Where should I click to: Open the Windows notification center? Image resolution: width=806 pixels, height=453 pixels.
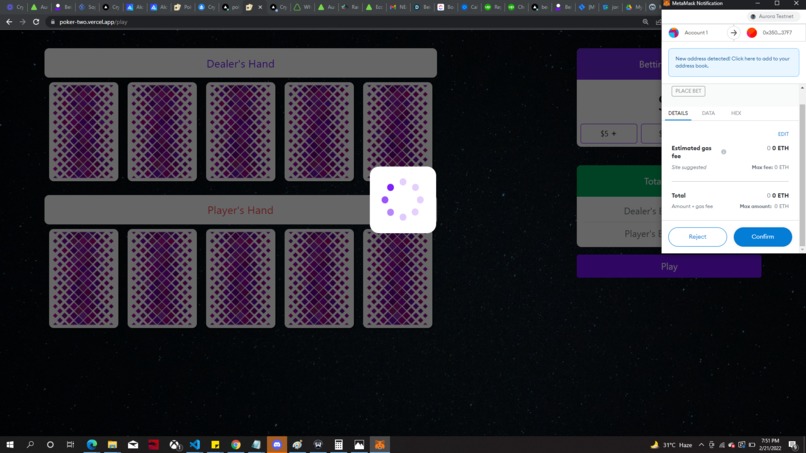pos(793,445)
